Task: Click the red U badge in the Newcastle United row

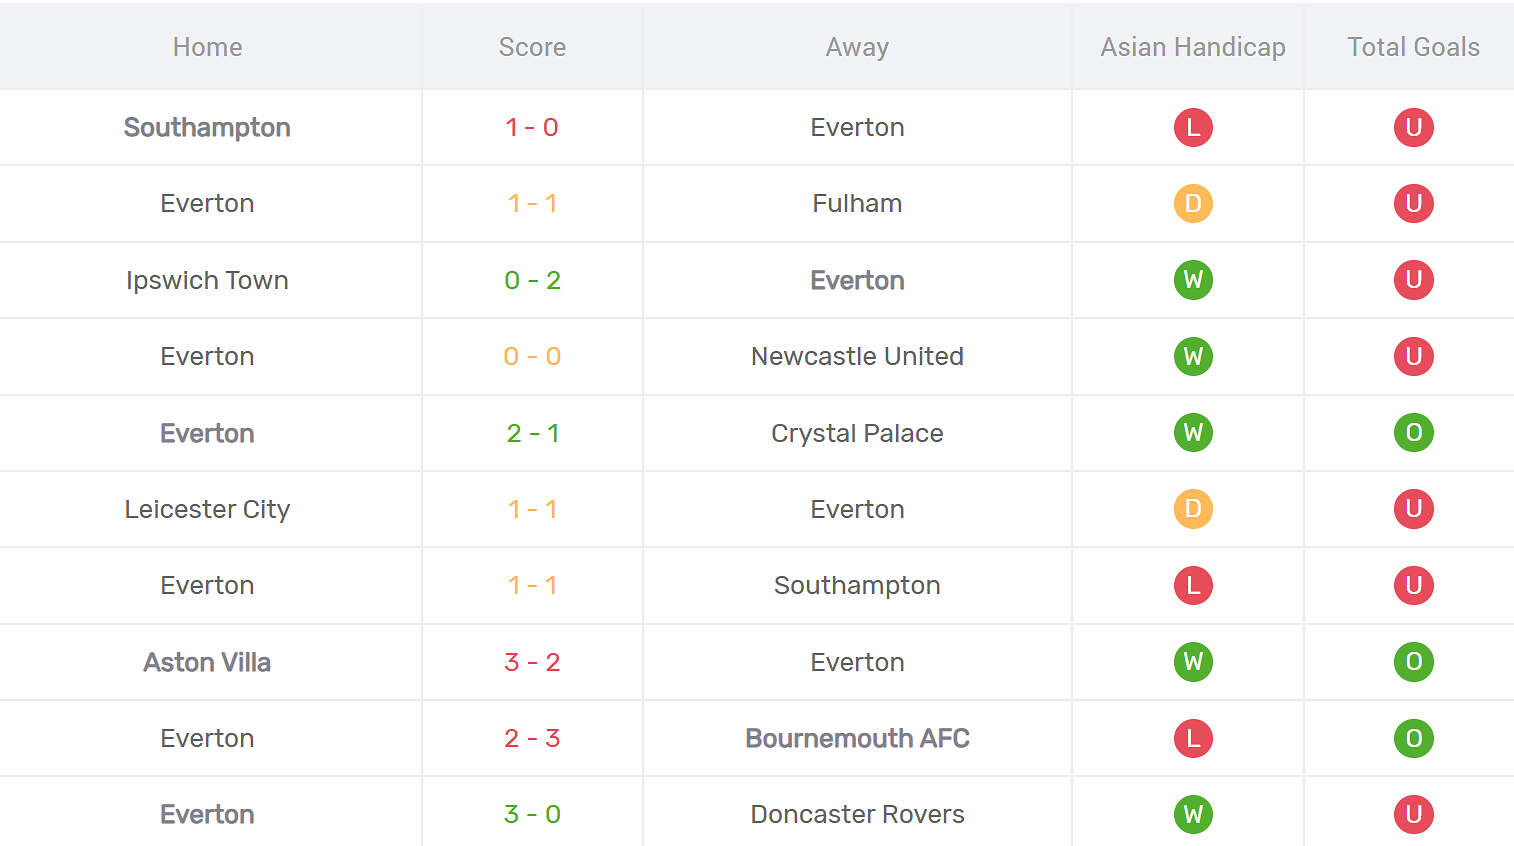Action: click(1413, 356)
